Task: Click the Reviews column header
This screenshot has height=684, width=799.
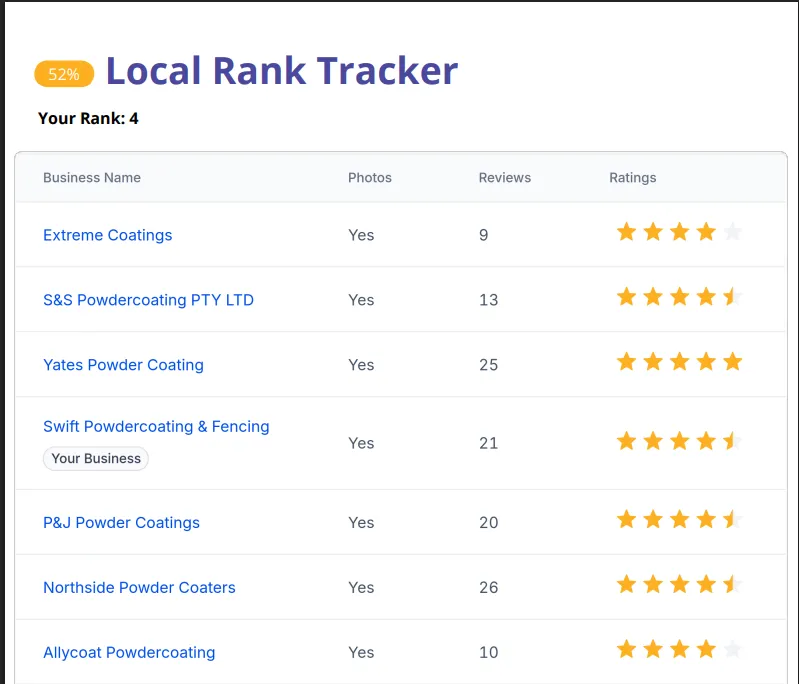Action: [x=504, y=177]
